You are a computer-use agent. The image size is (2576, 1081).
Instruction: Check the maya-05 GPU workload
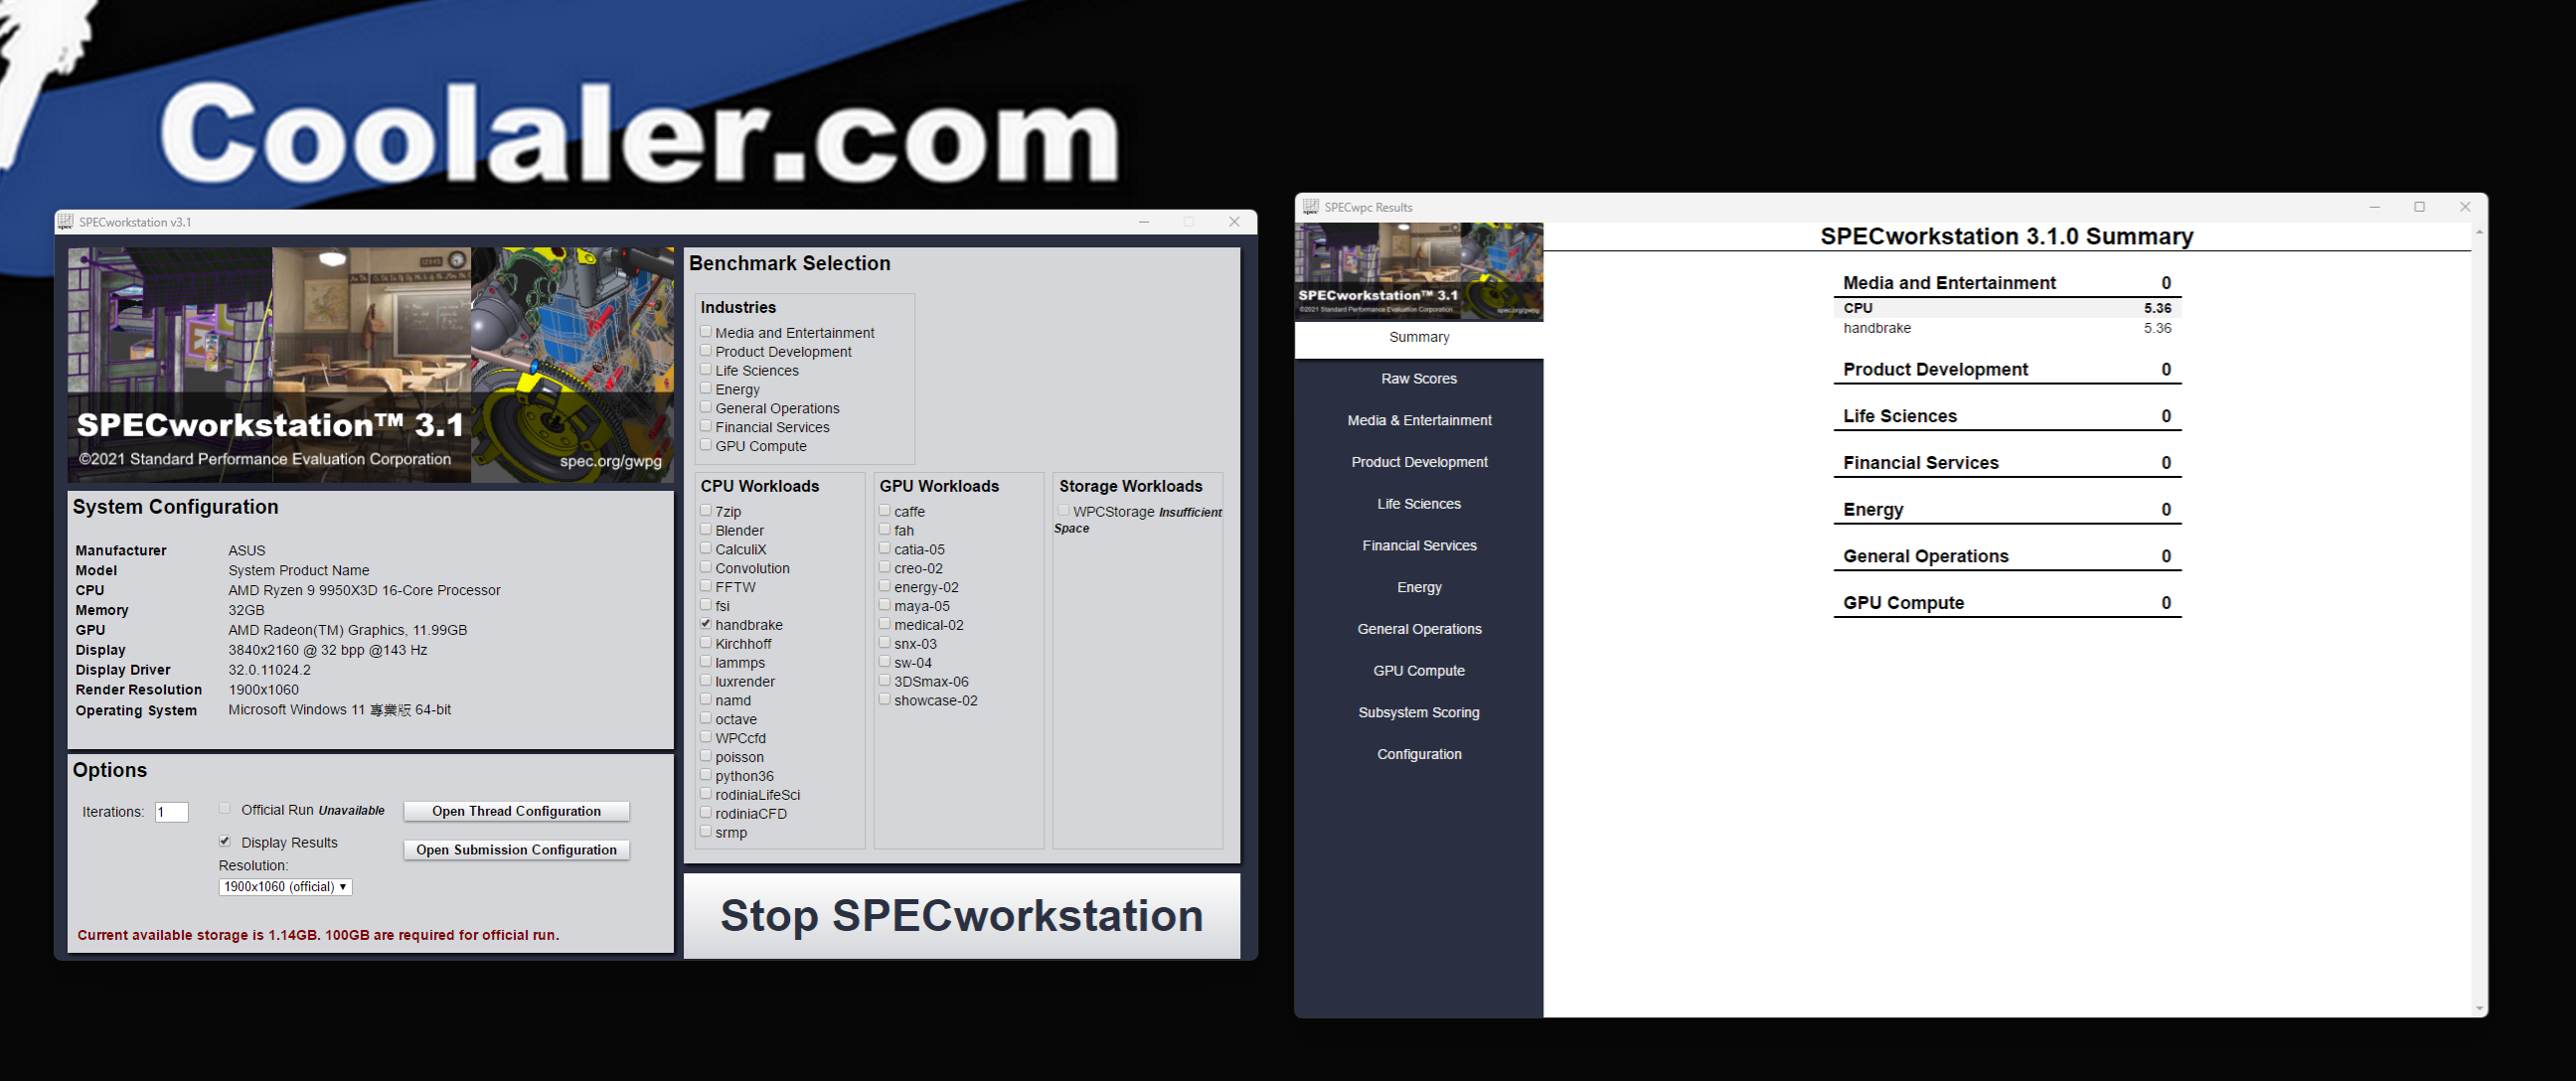point(885,605)
